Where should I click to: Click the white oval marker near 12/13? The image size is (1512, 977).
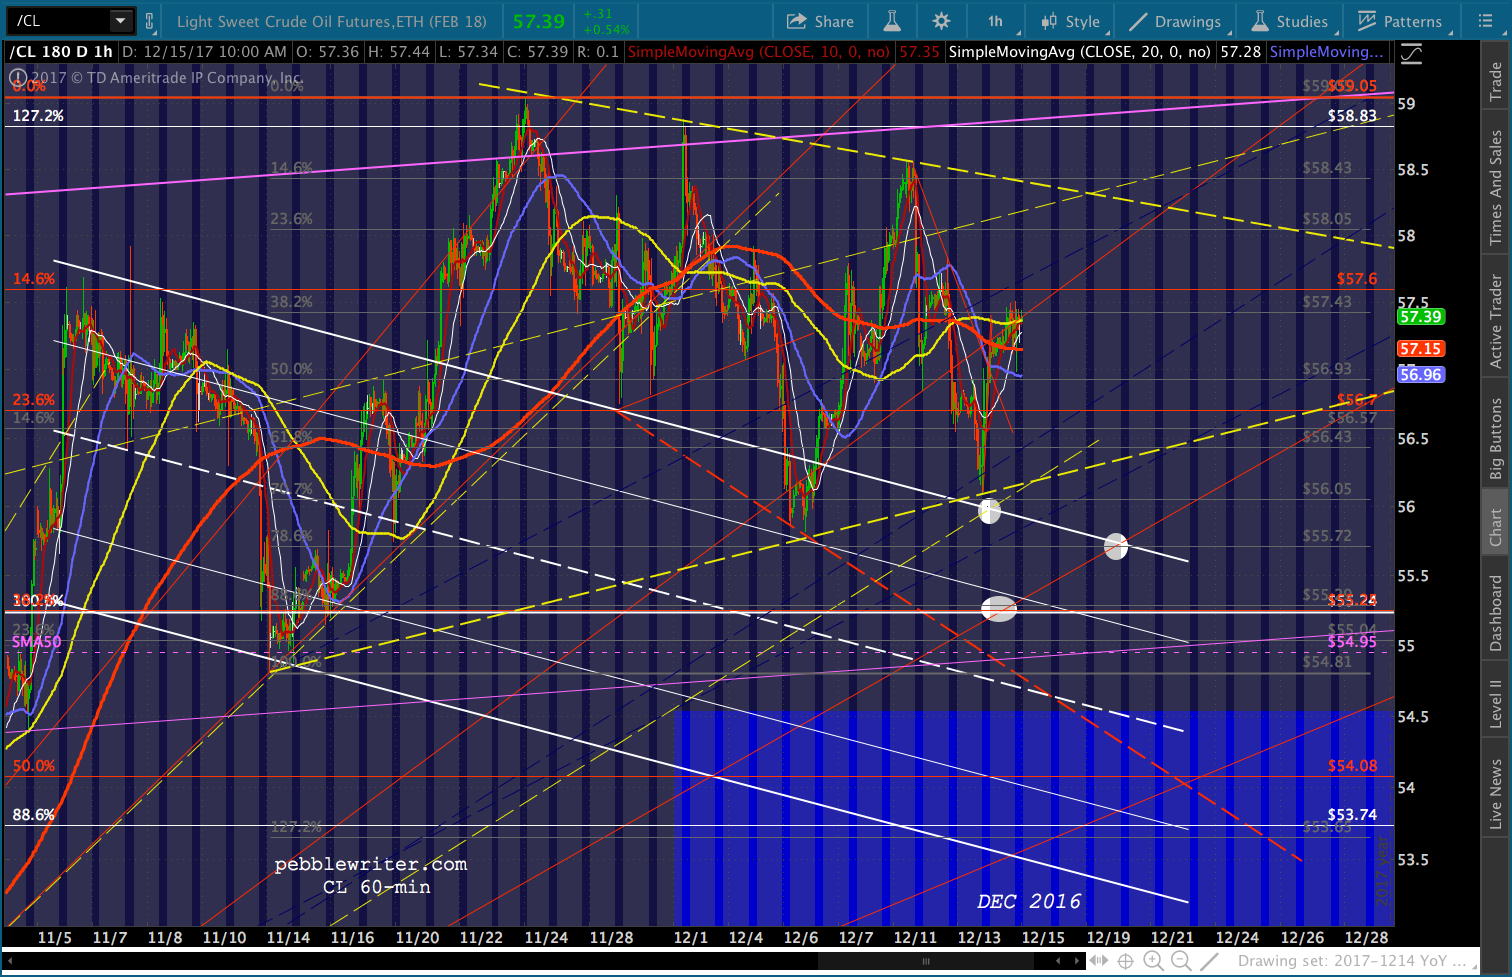989,511
